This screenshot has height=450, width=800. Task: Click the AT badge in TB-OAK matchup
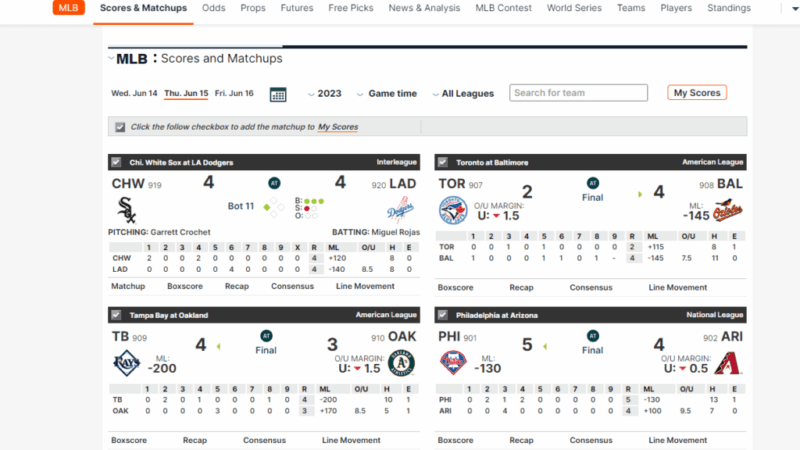(266, 336)
